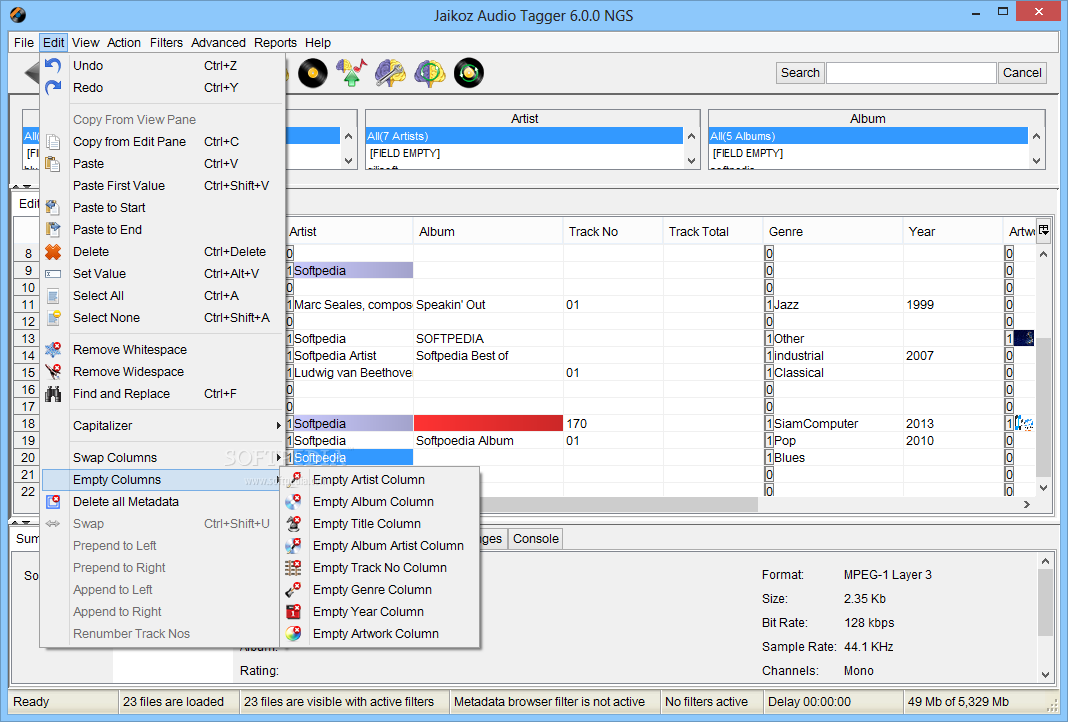This screenshot has width=1068, height=722.
Task: Click the Cancel button beside search field
Action: coord(1022,73)
